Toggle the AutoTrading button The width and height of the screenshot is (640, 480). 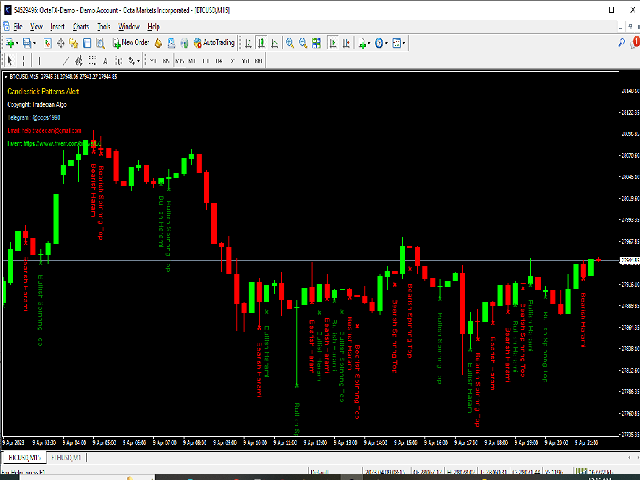pos(214,43)
